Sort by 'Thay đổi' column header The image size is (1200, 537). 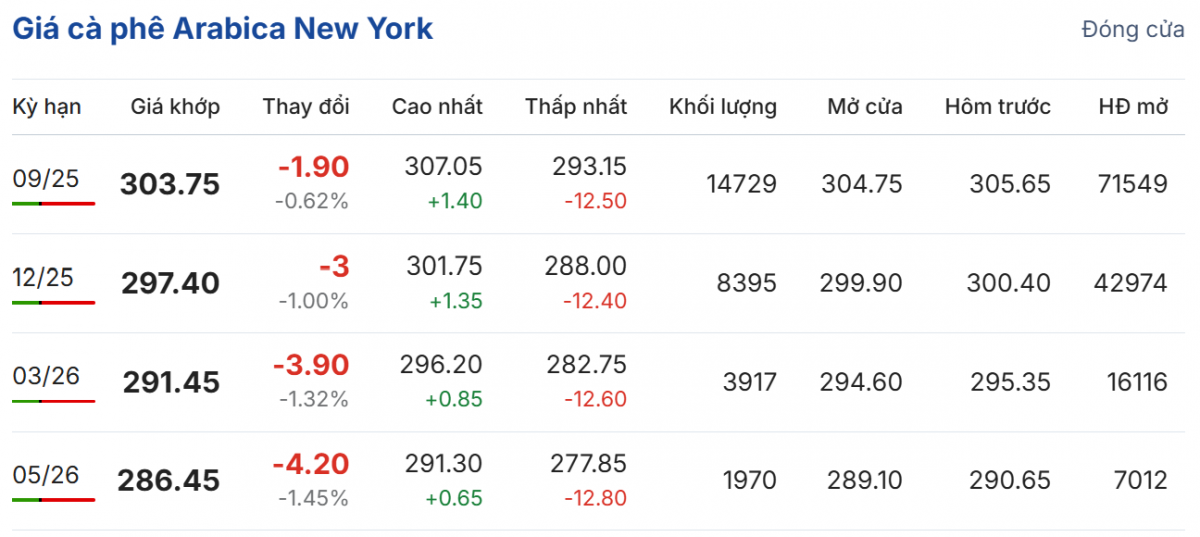tap(306, 107)
